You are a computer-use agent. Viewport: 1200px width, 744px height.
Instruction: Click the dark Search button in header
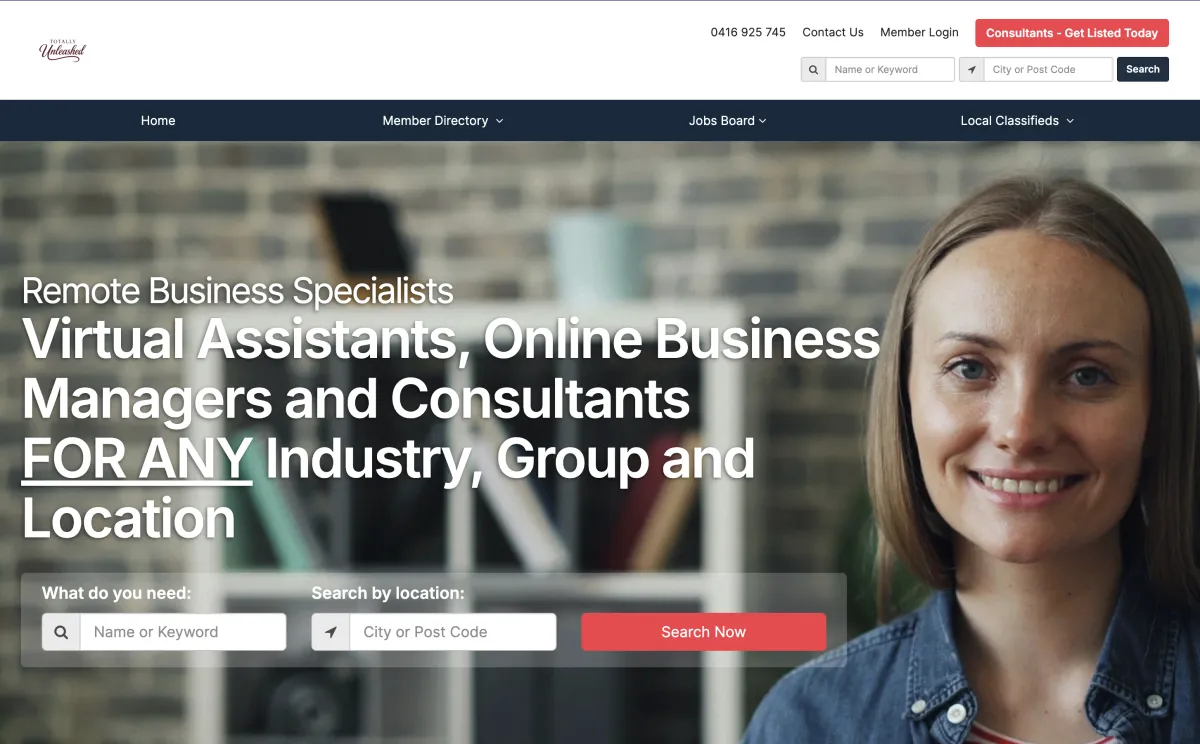coord(1143,70)
